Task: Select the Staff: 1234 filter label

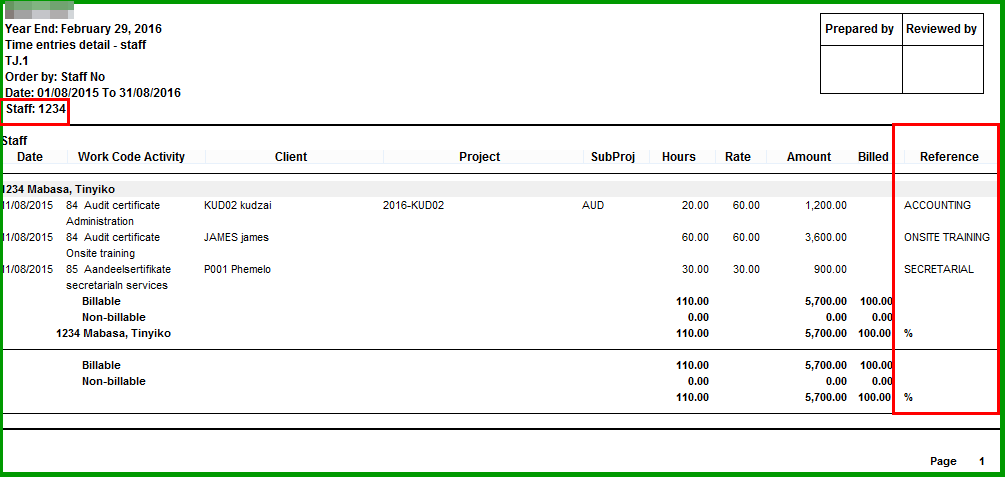Action: [36, 108]
